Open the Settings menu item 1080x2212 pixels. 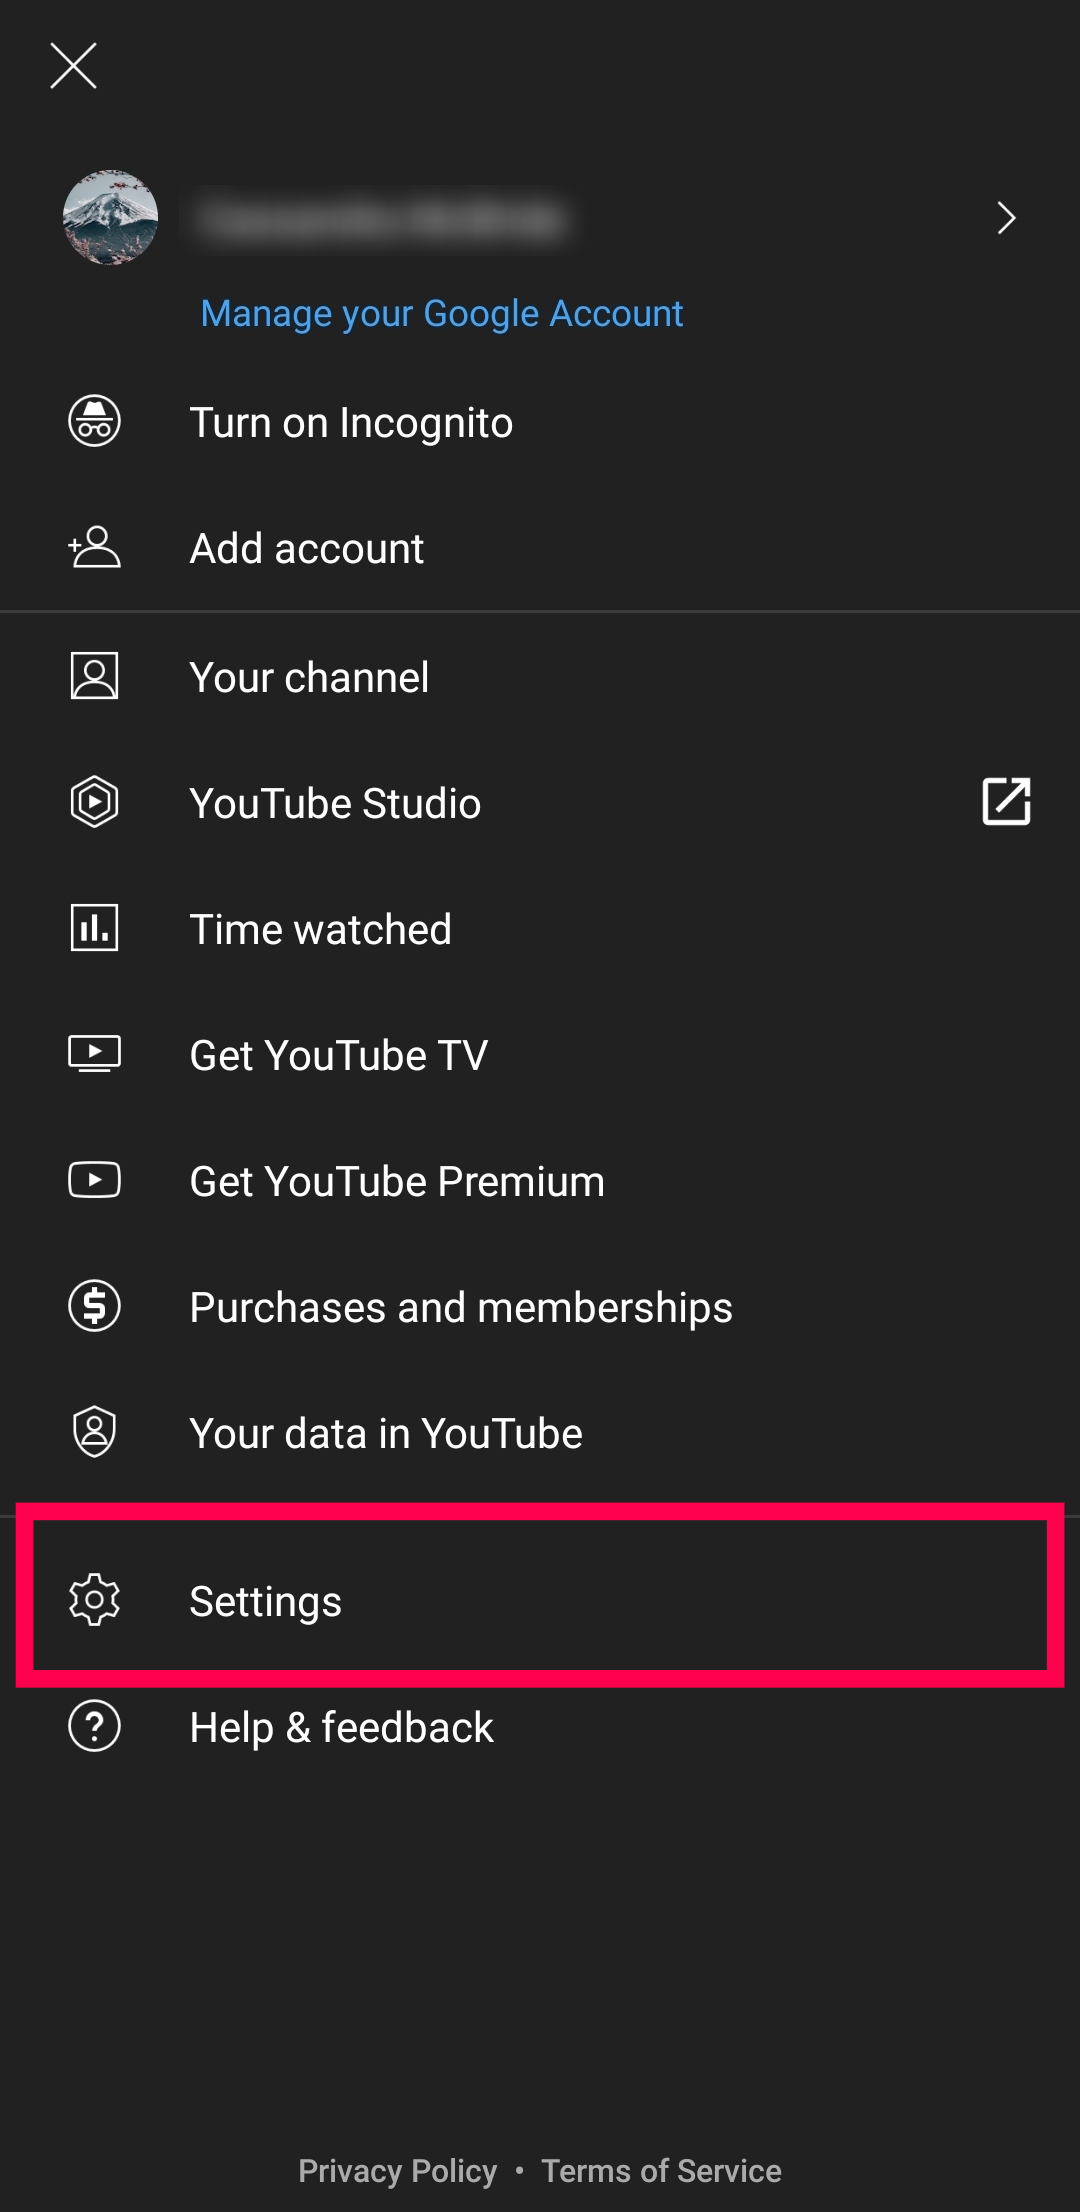click(x=266, y=1601)
